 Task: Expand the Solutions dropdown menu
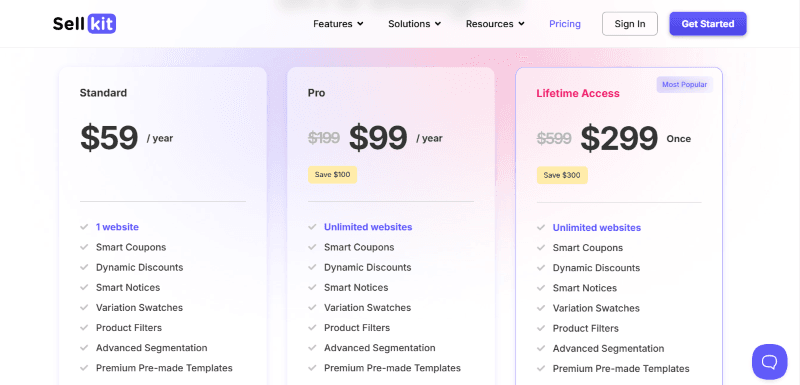[414, 24]
